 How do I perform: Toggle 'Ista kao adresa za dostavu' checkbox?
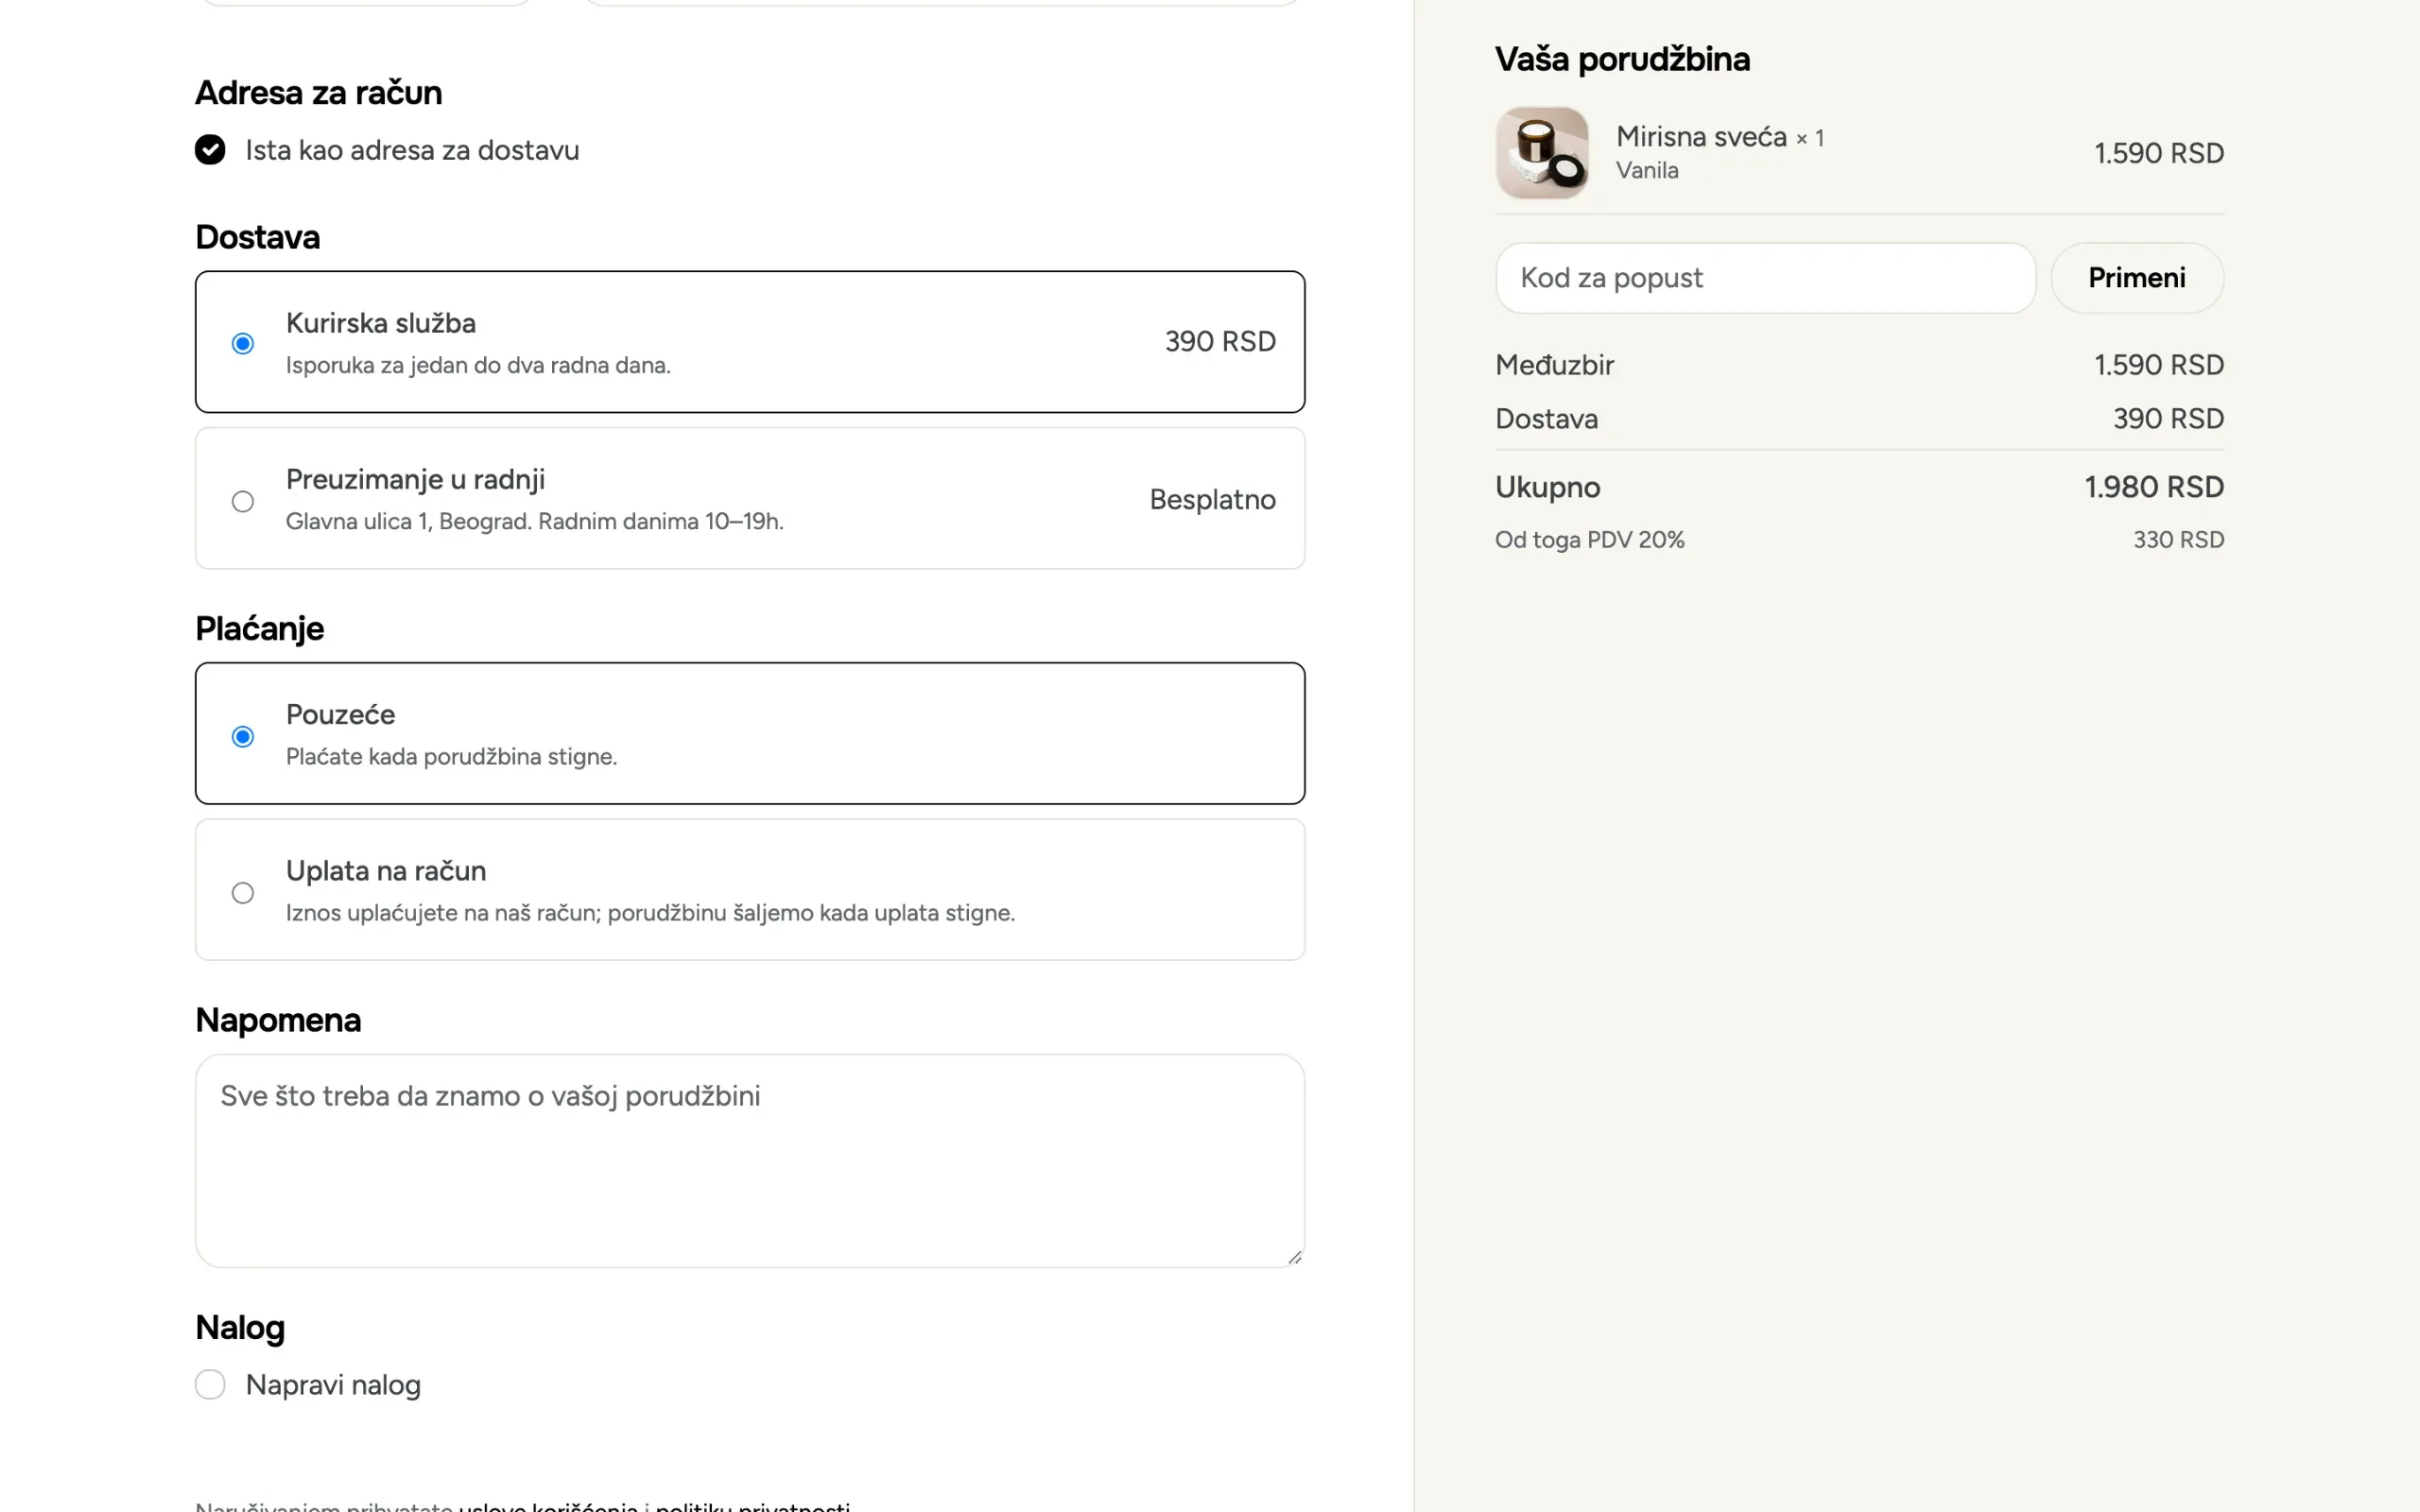tap(210, 150)
